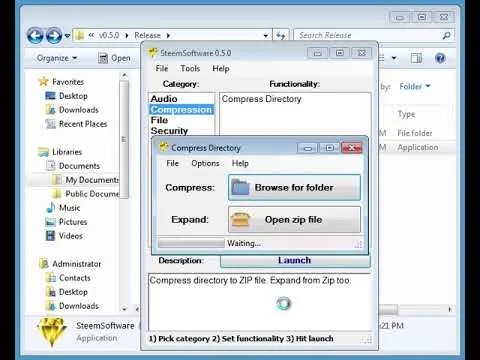Select Security category
480x360 pixels.
[x=169, y=131]
